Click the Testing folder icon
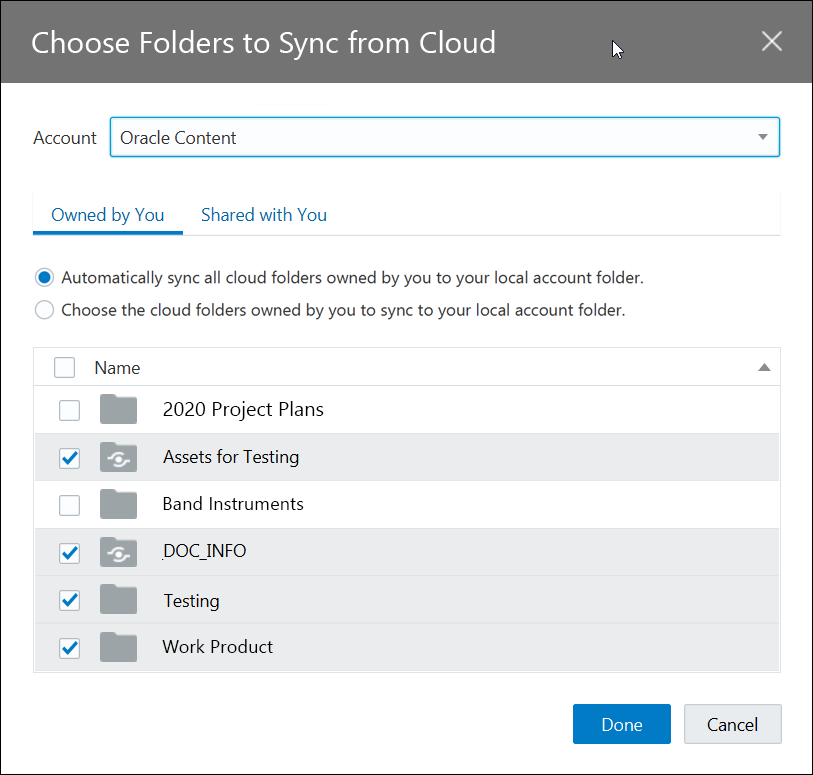The height and width of the screenshot is (775, 813). point(118,600)
